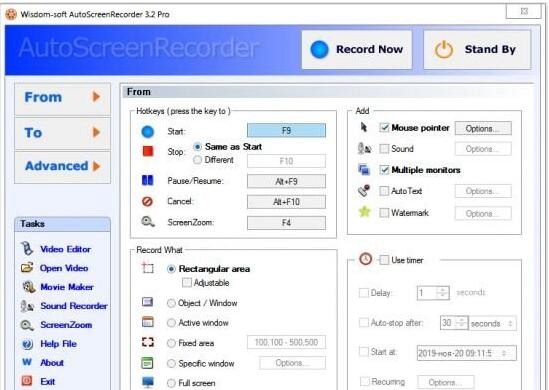Click the Rectangular area dashed icon
The height and width of the screenshot is (390, 549).
point(148,268)
